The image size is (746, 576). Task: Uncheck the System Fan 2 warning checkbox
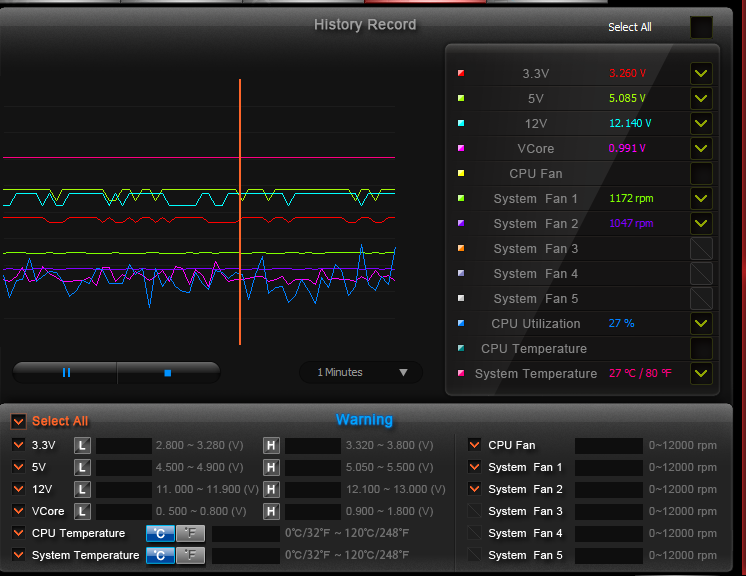(x=474, y=488)
